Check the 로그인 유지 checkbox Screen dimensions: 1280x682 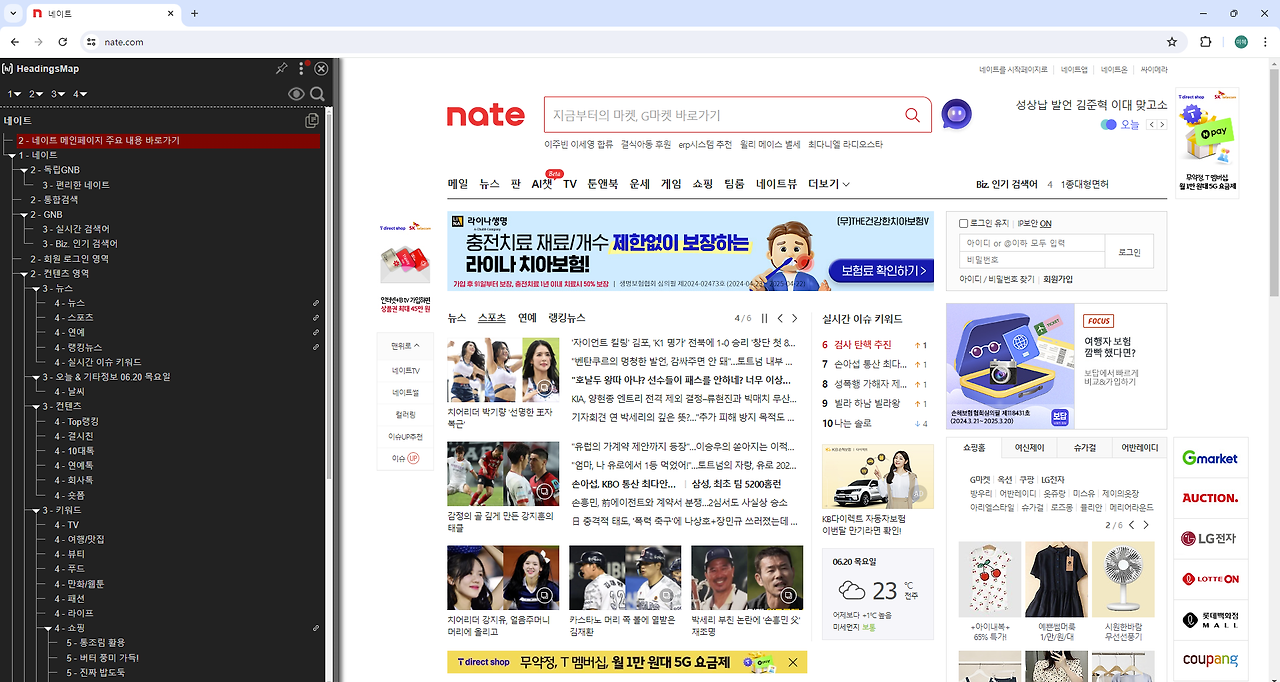pos(963,223)
